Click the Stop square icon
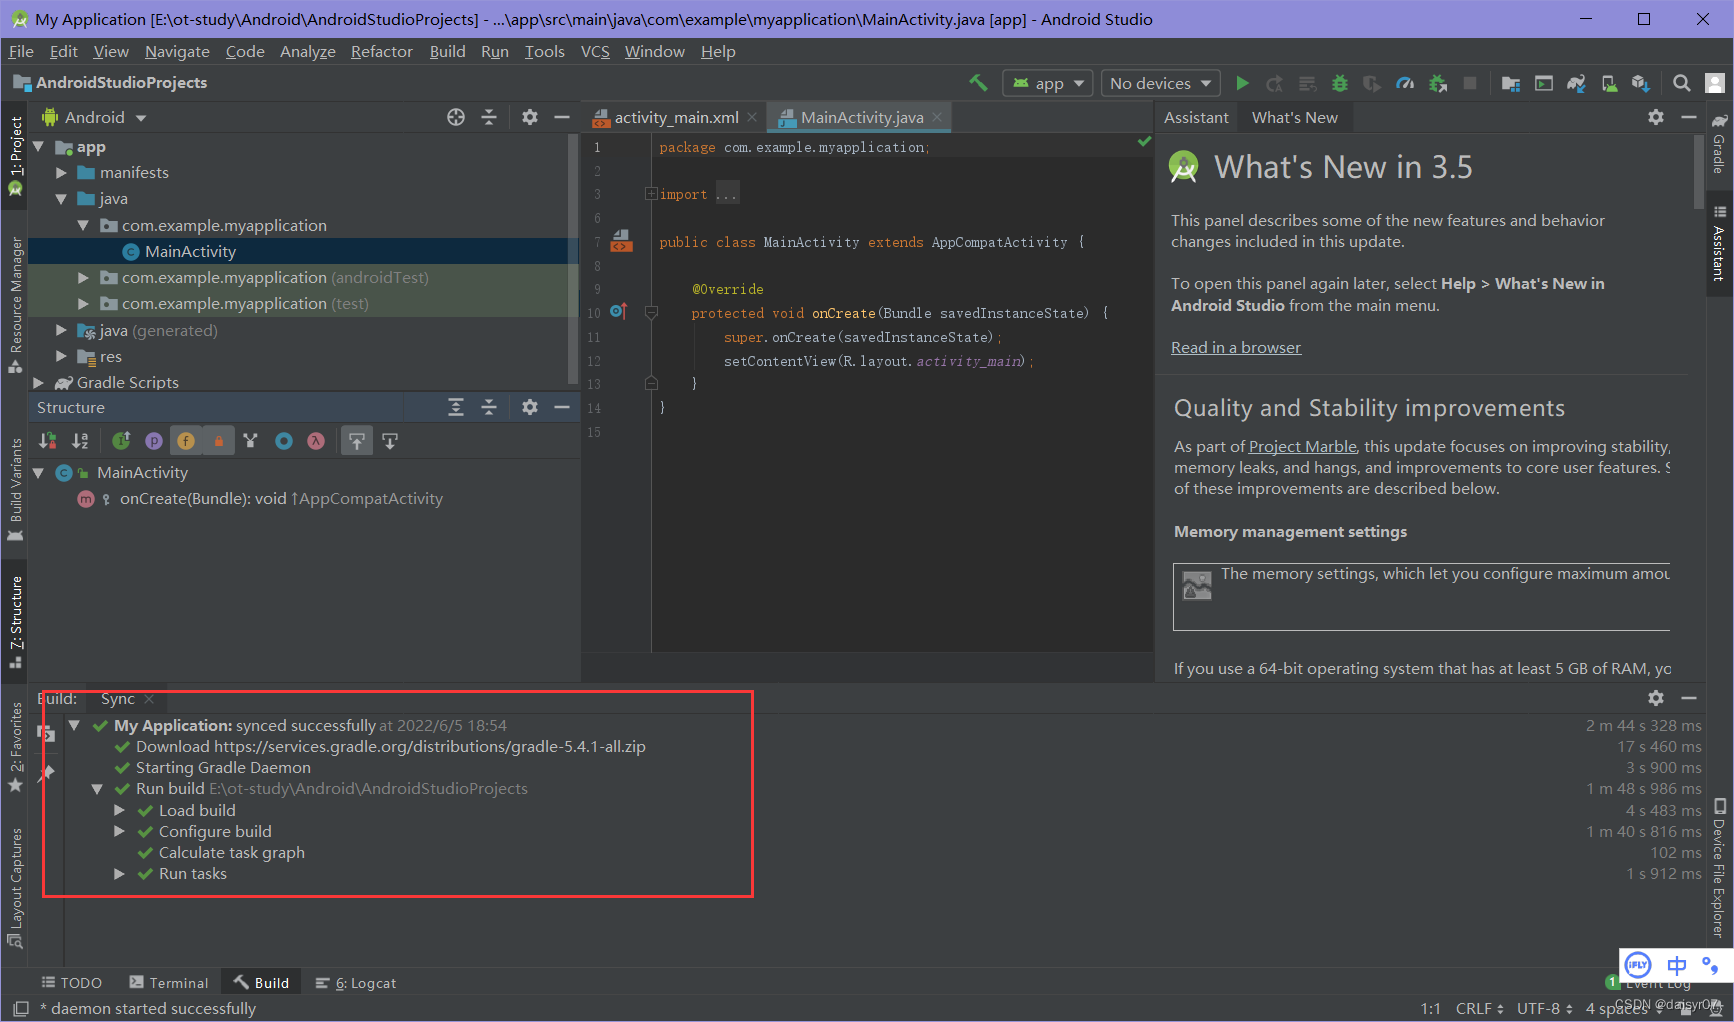This screenshot has height=1022, width=1734. tap(1470, 83)
